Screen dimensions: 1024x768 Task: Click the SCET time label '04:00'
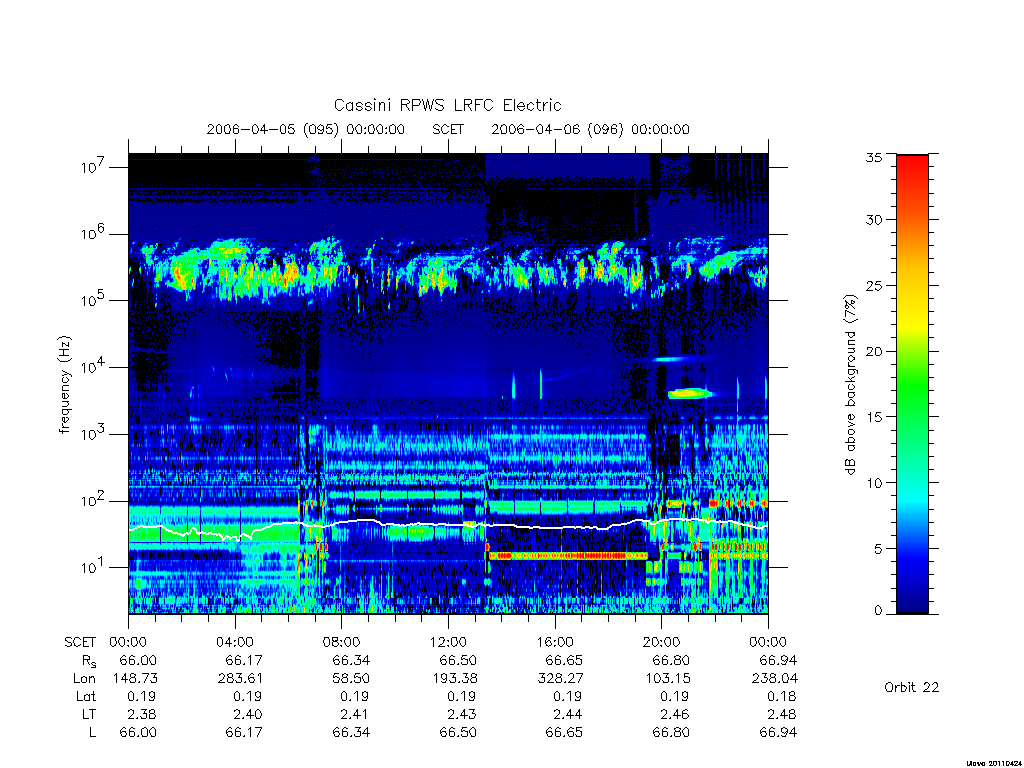235,642
